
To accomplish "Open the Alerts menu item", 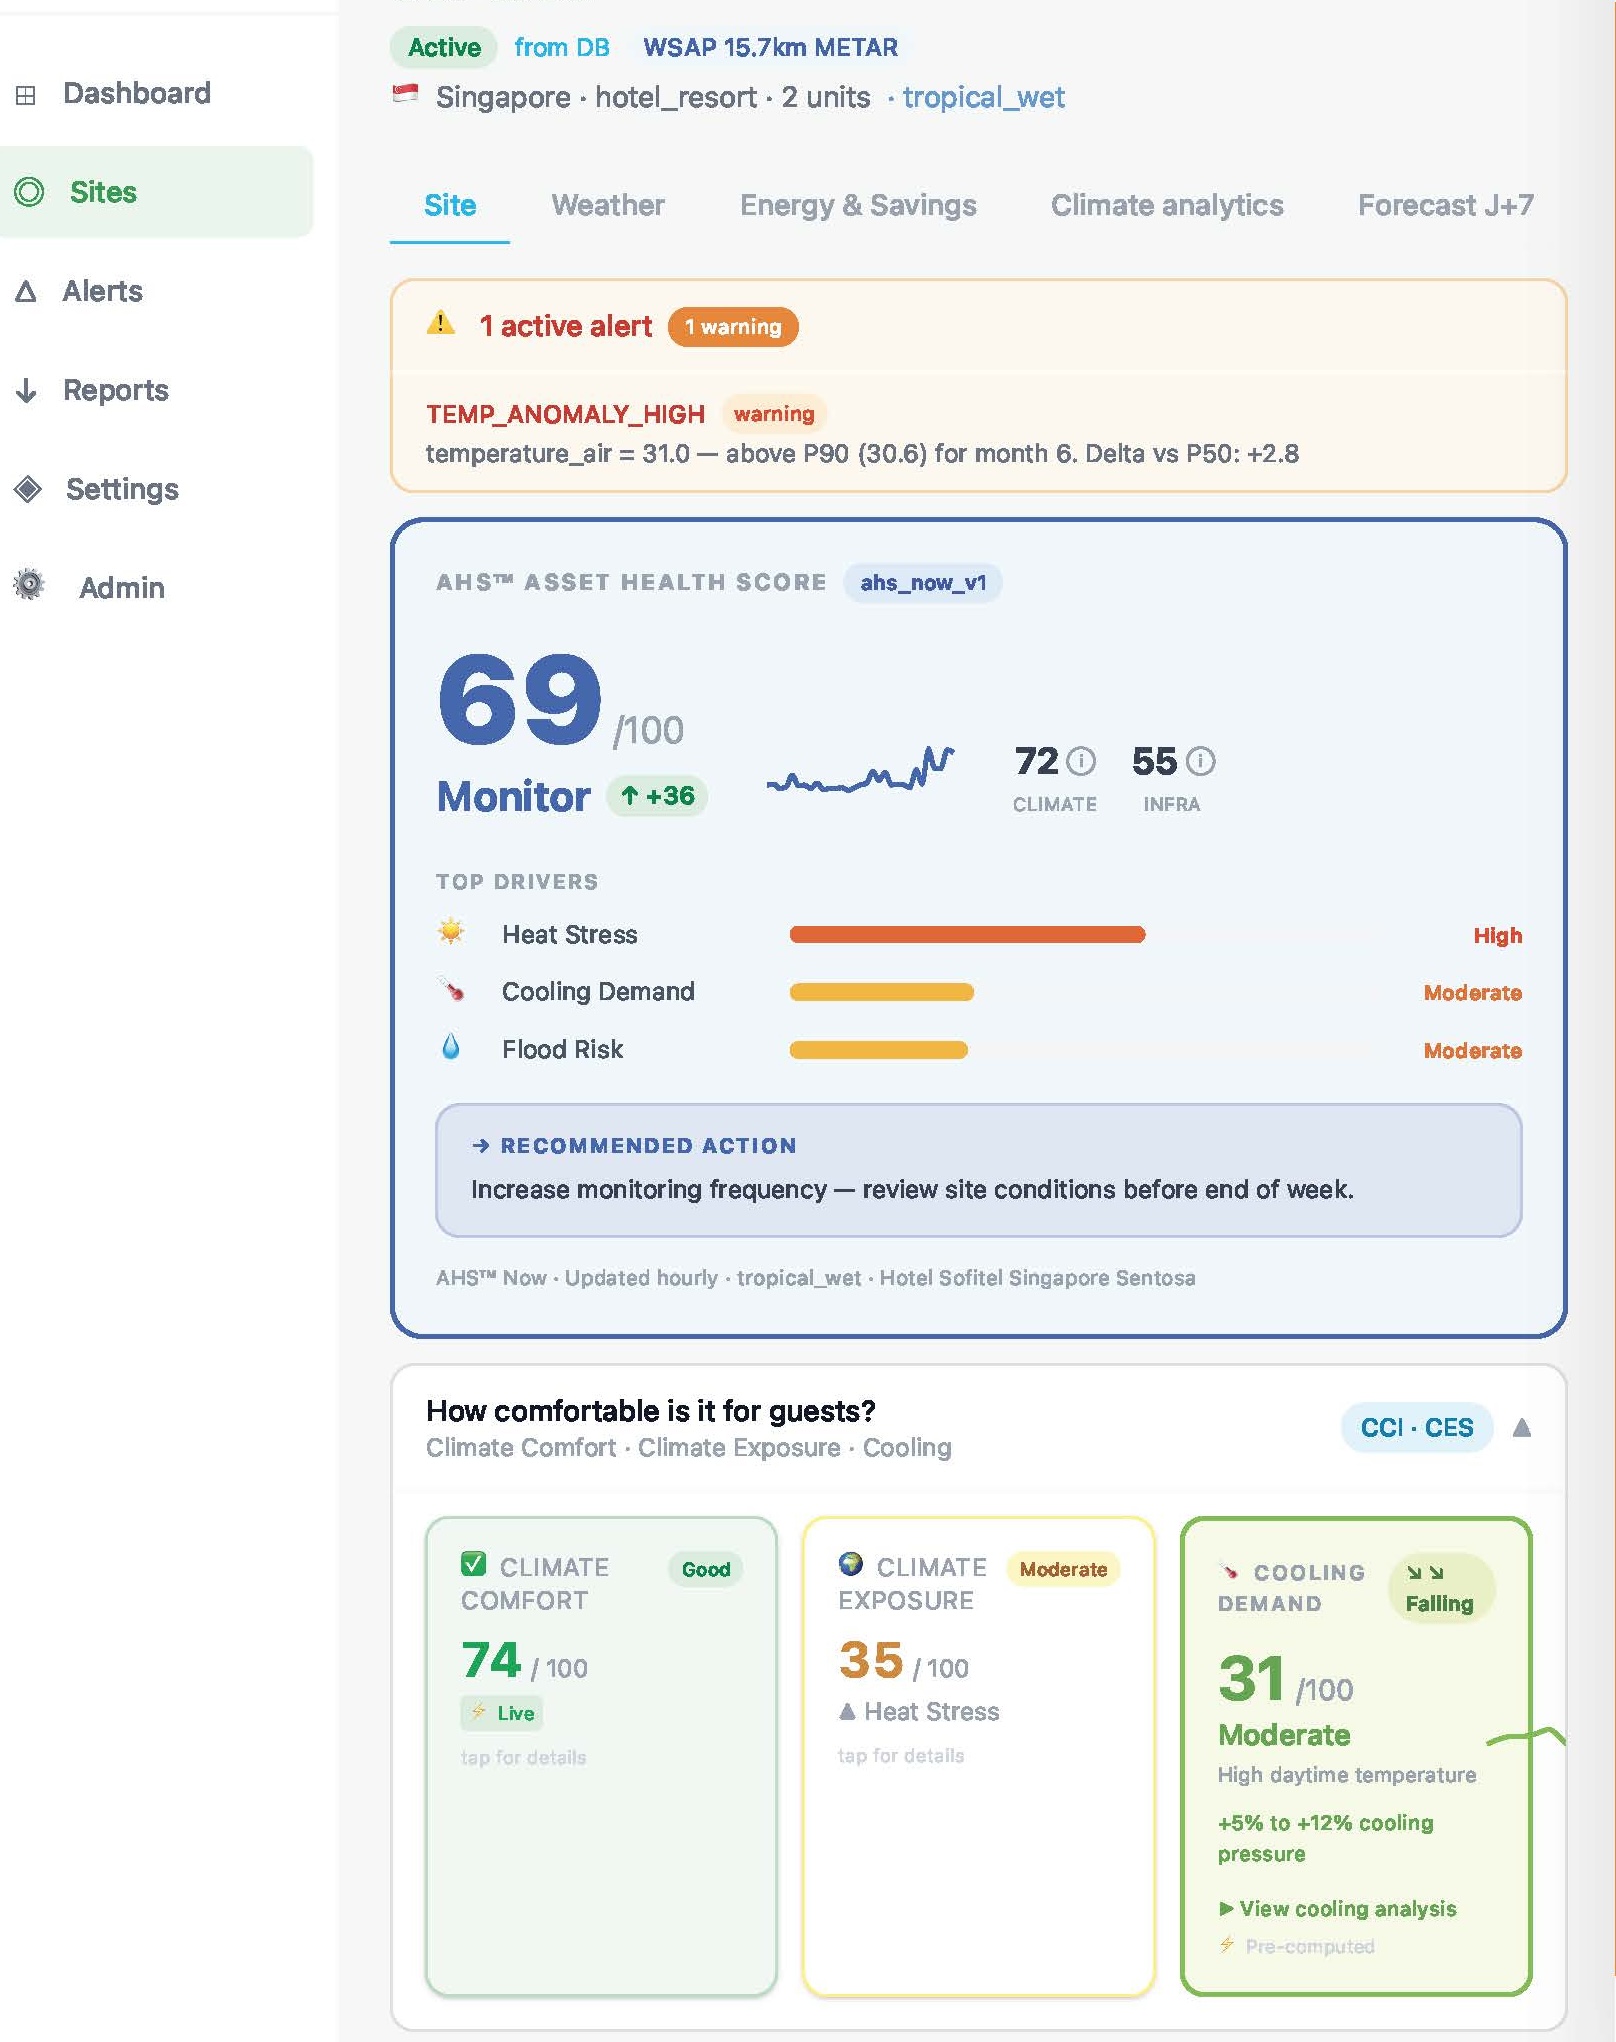I will tap(102, 291).
